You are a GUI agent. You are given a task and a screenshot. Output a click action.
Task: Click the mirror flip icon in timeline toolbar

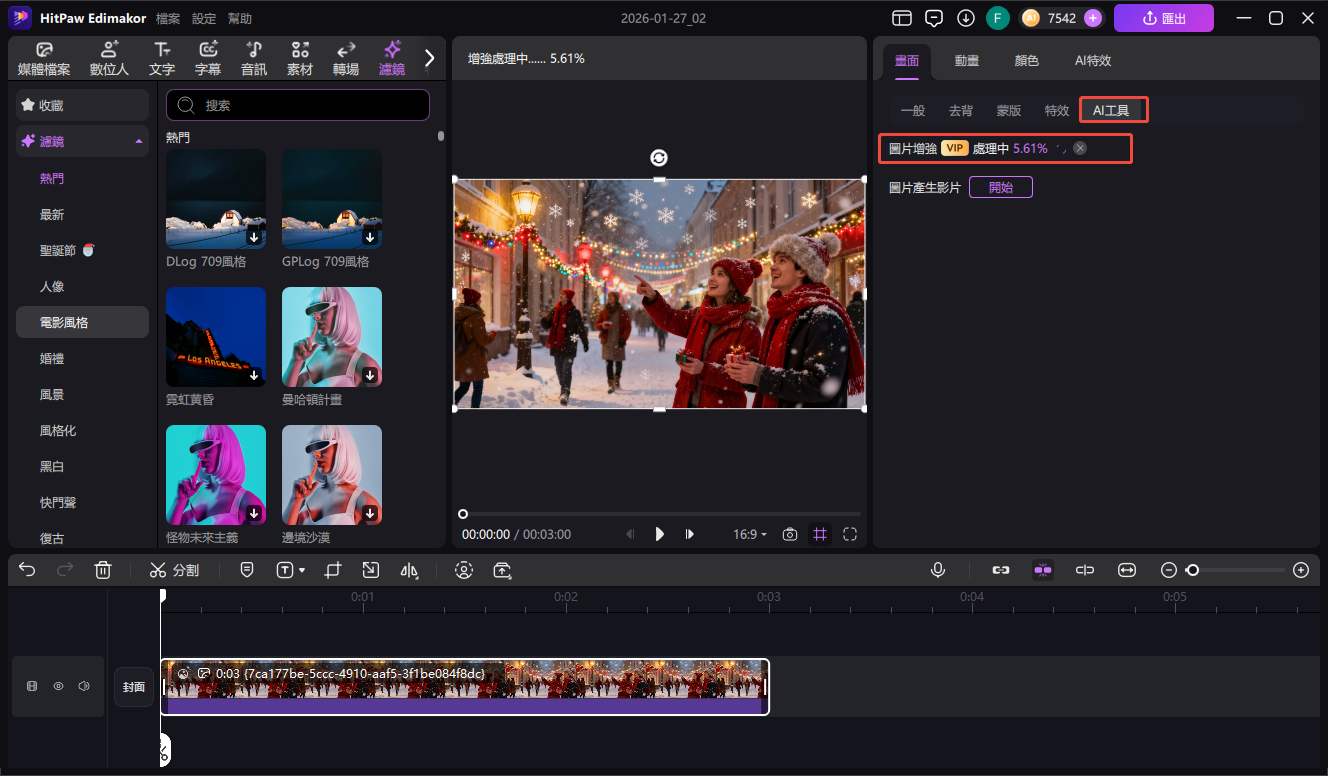tap(409, 570)
